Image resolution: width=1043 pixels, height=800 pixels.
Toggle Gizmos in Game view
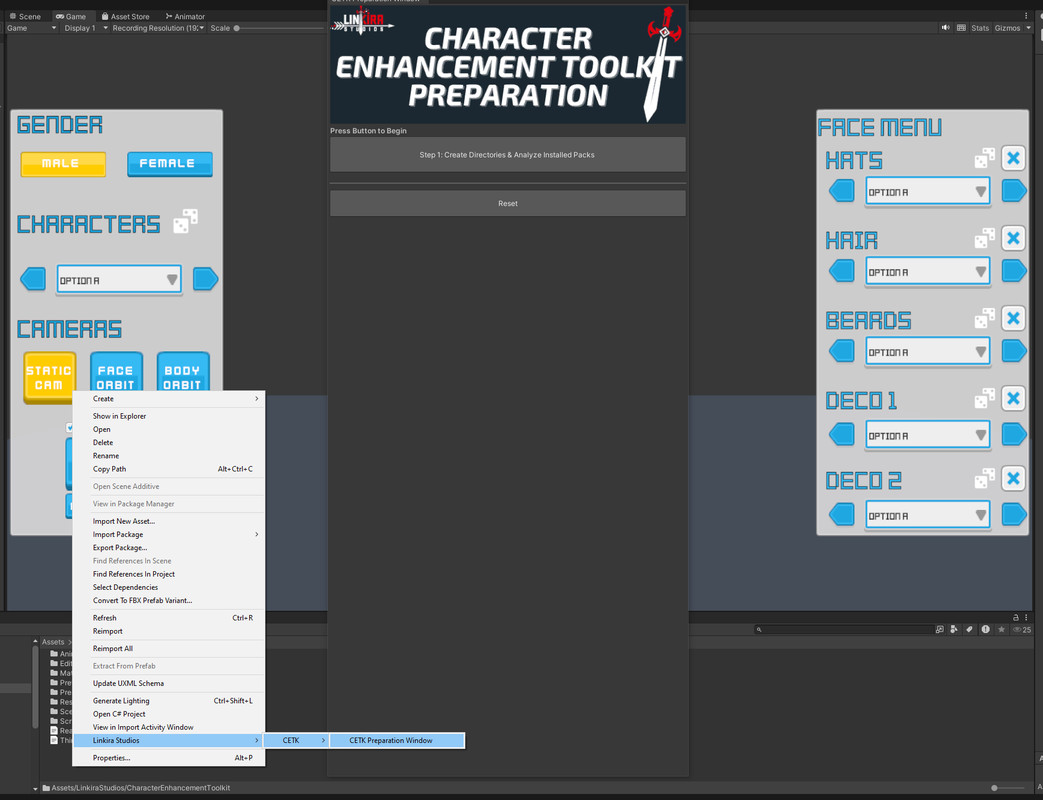[x=1007, y=28]
